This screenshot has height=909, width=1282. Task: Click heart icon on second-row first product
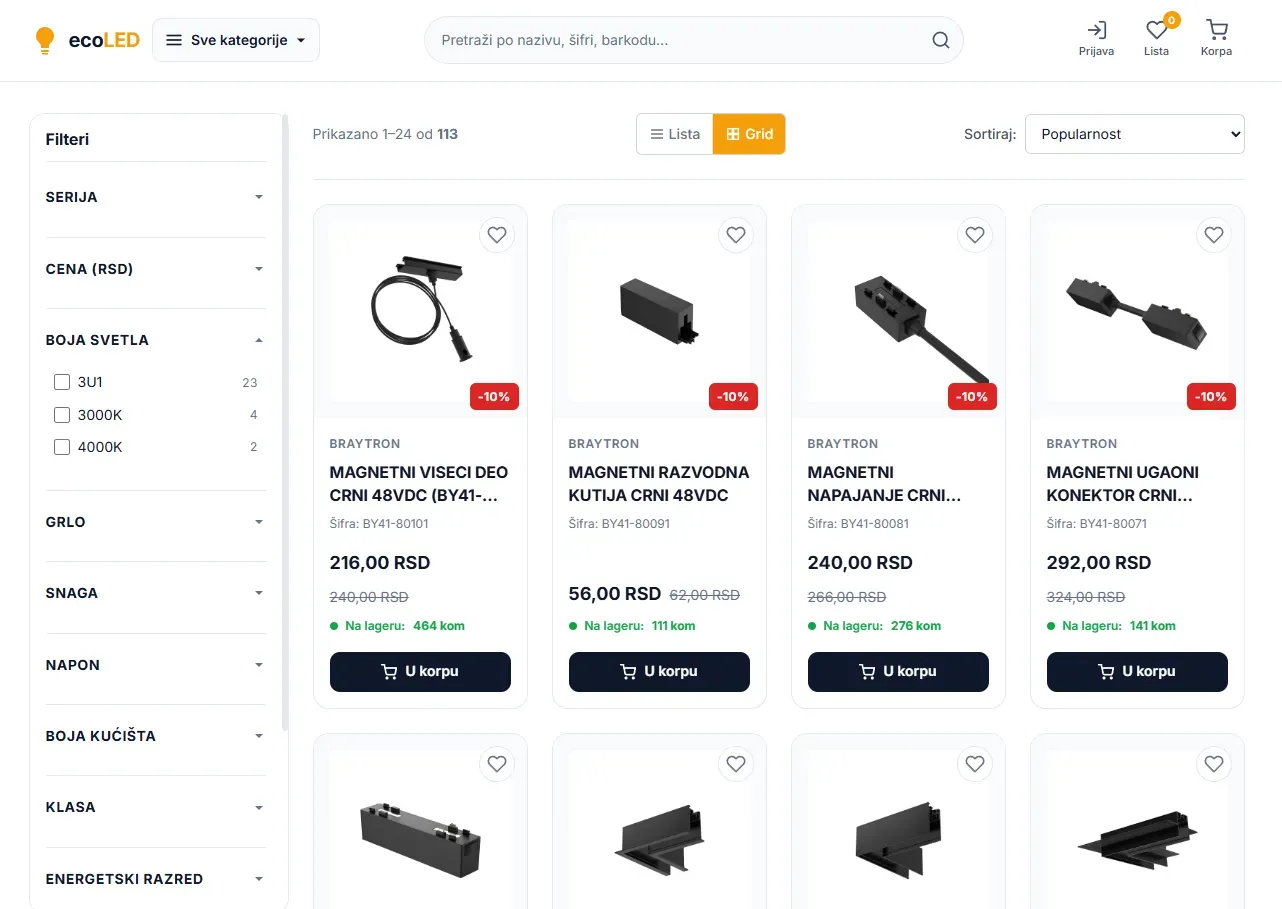(x=497, y=764)
